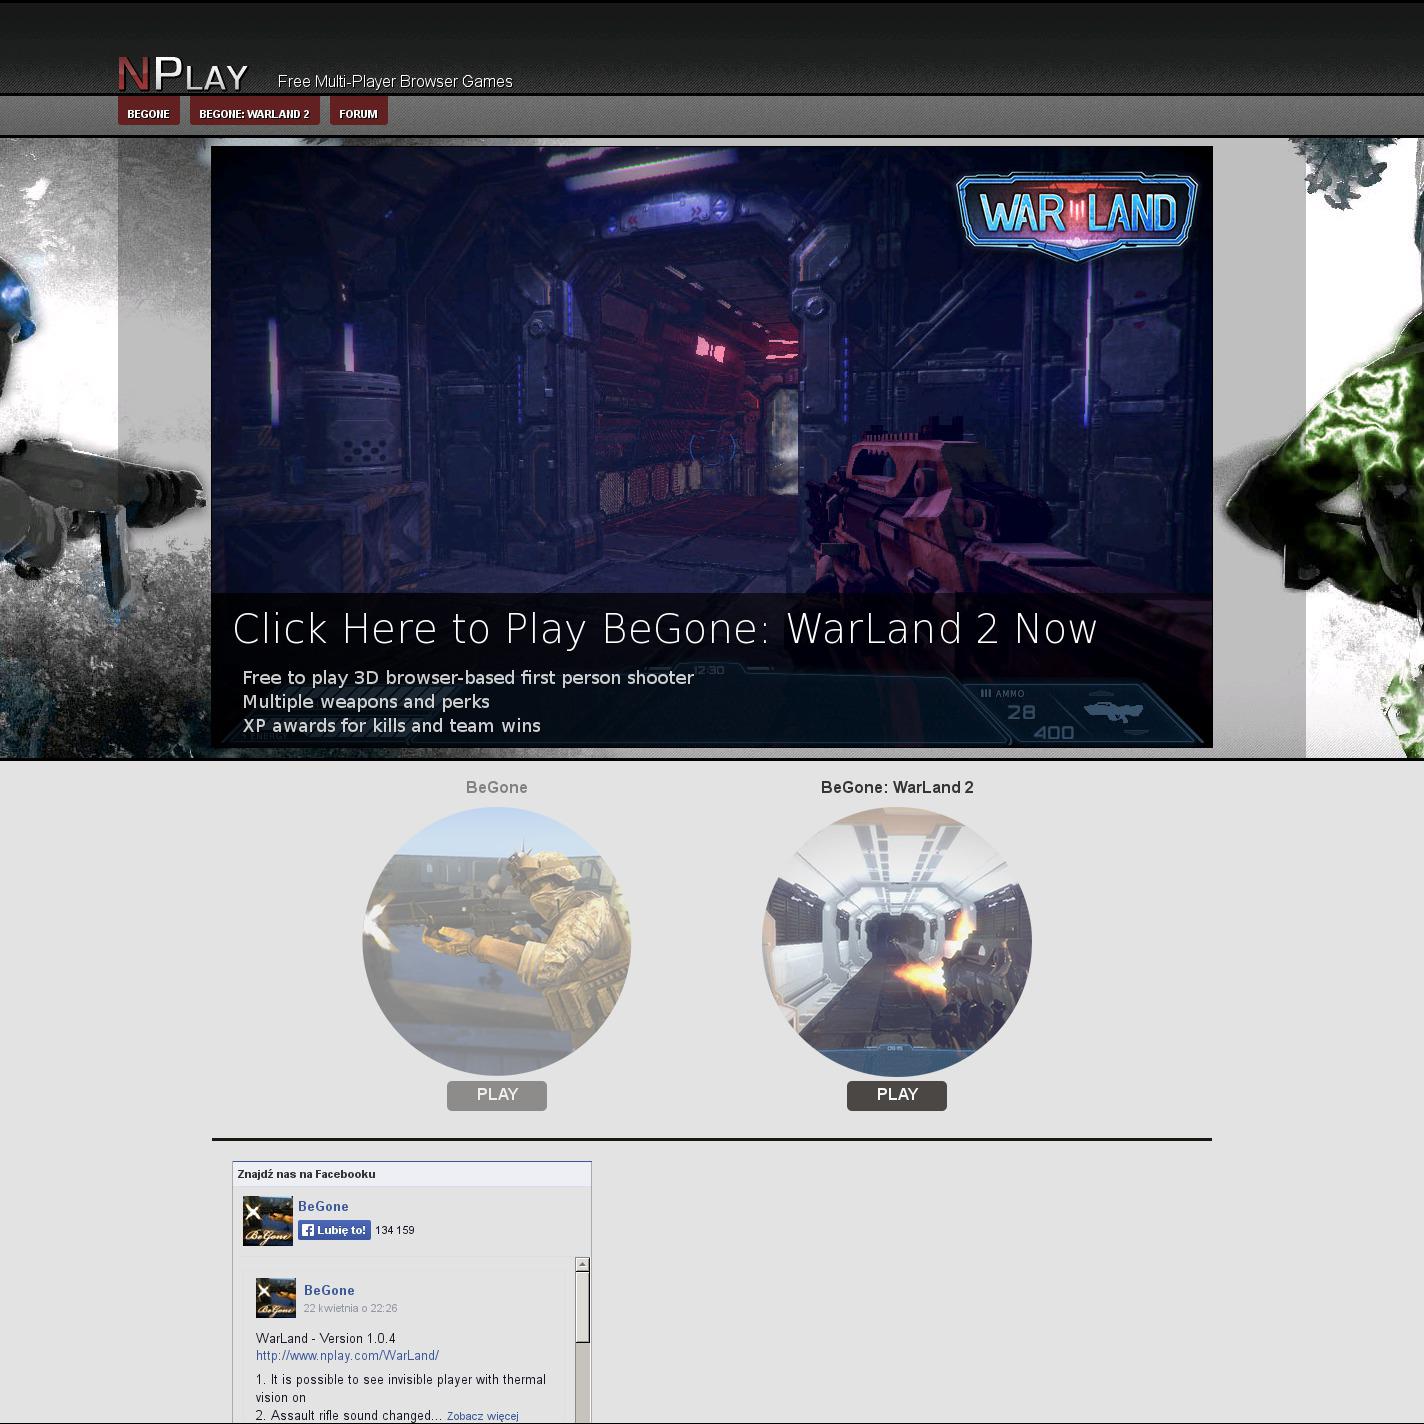Click the 'BeGone' game title text

coord(497,787)
